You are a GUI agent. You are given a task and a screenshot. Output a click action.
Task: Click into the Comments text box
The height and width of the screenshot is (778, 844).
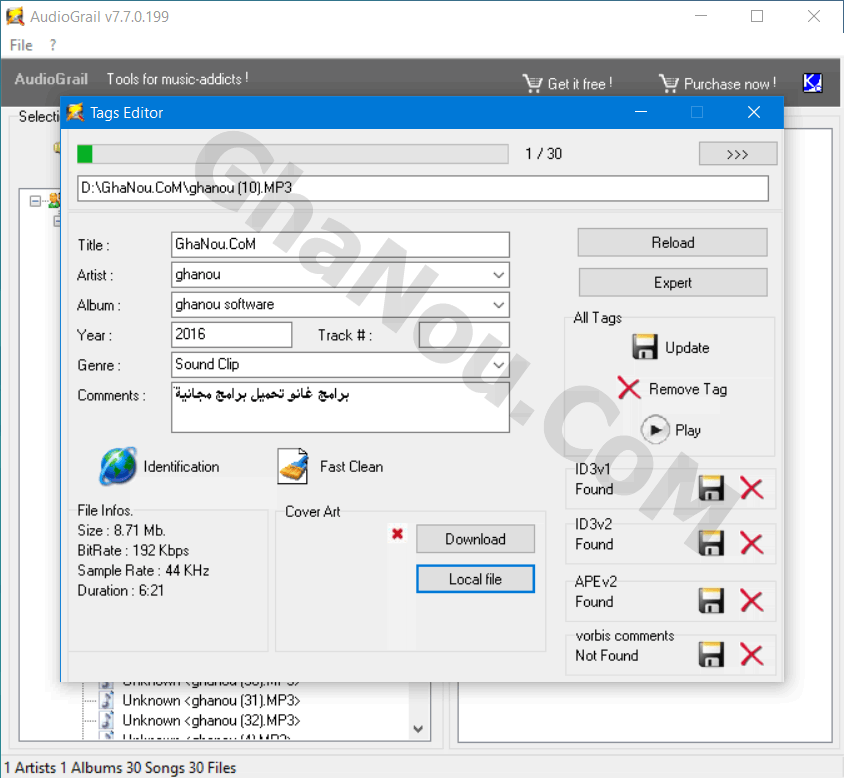point(340,407)
